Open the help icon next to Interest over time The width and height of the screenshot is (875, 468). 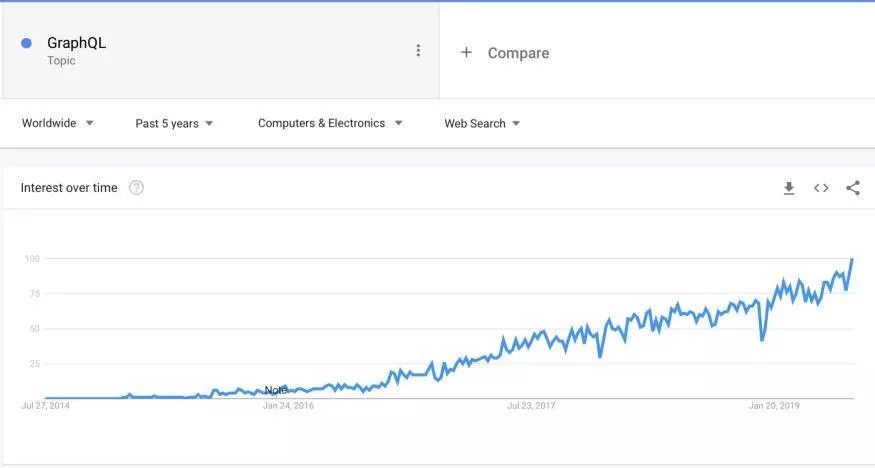137,188
